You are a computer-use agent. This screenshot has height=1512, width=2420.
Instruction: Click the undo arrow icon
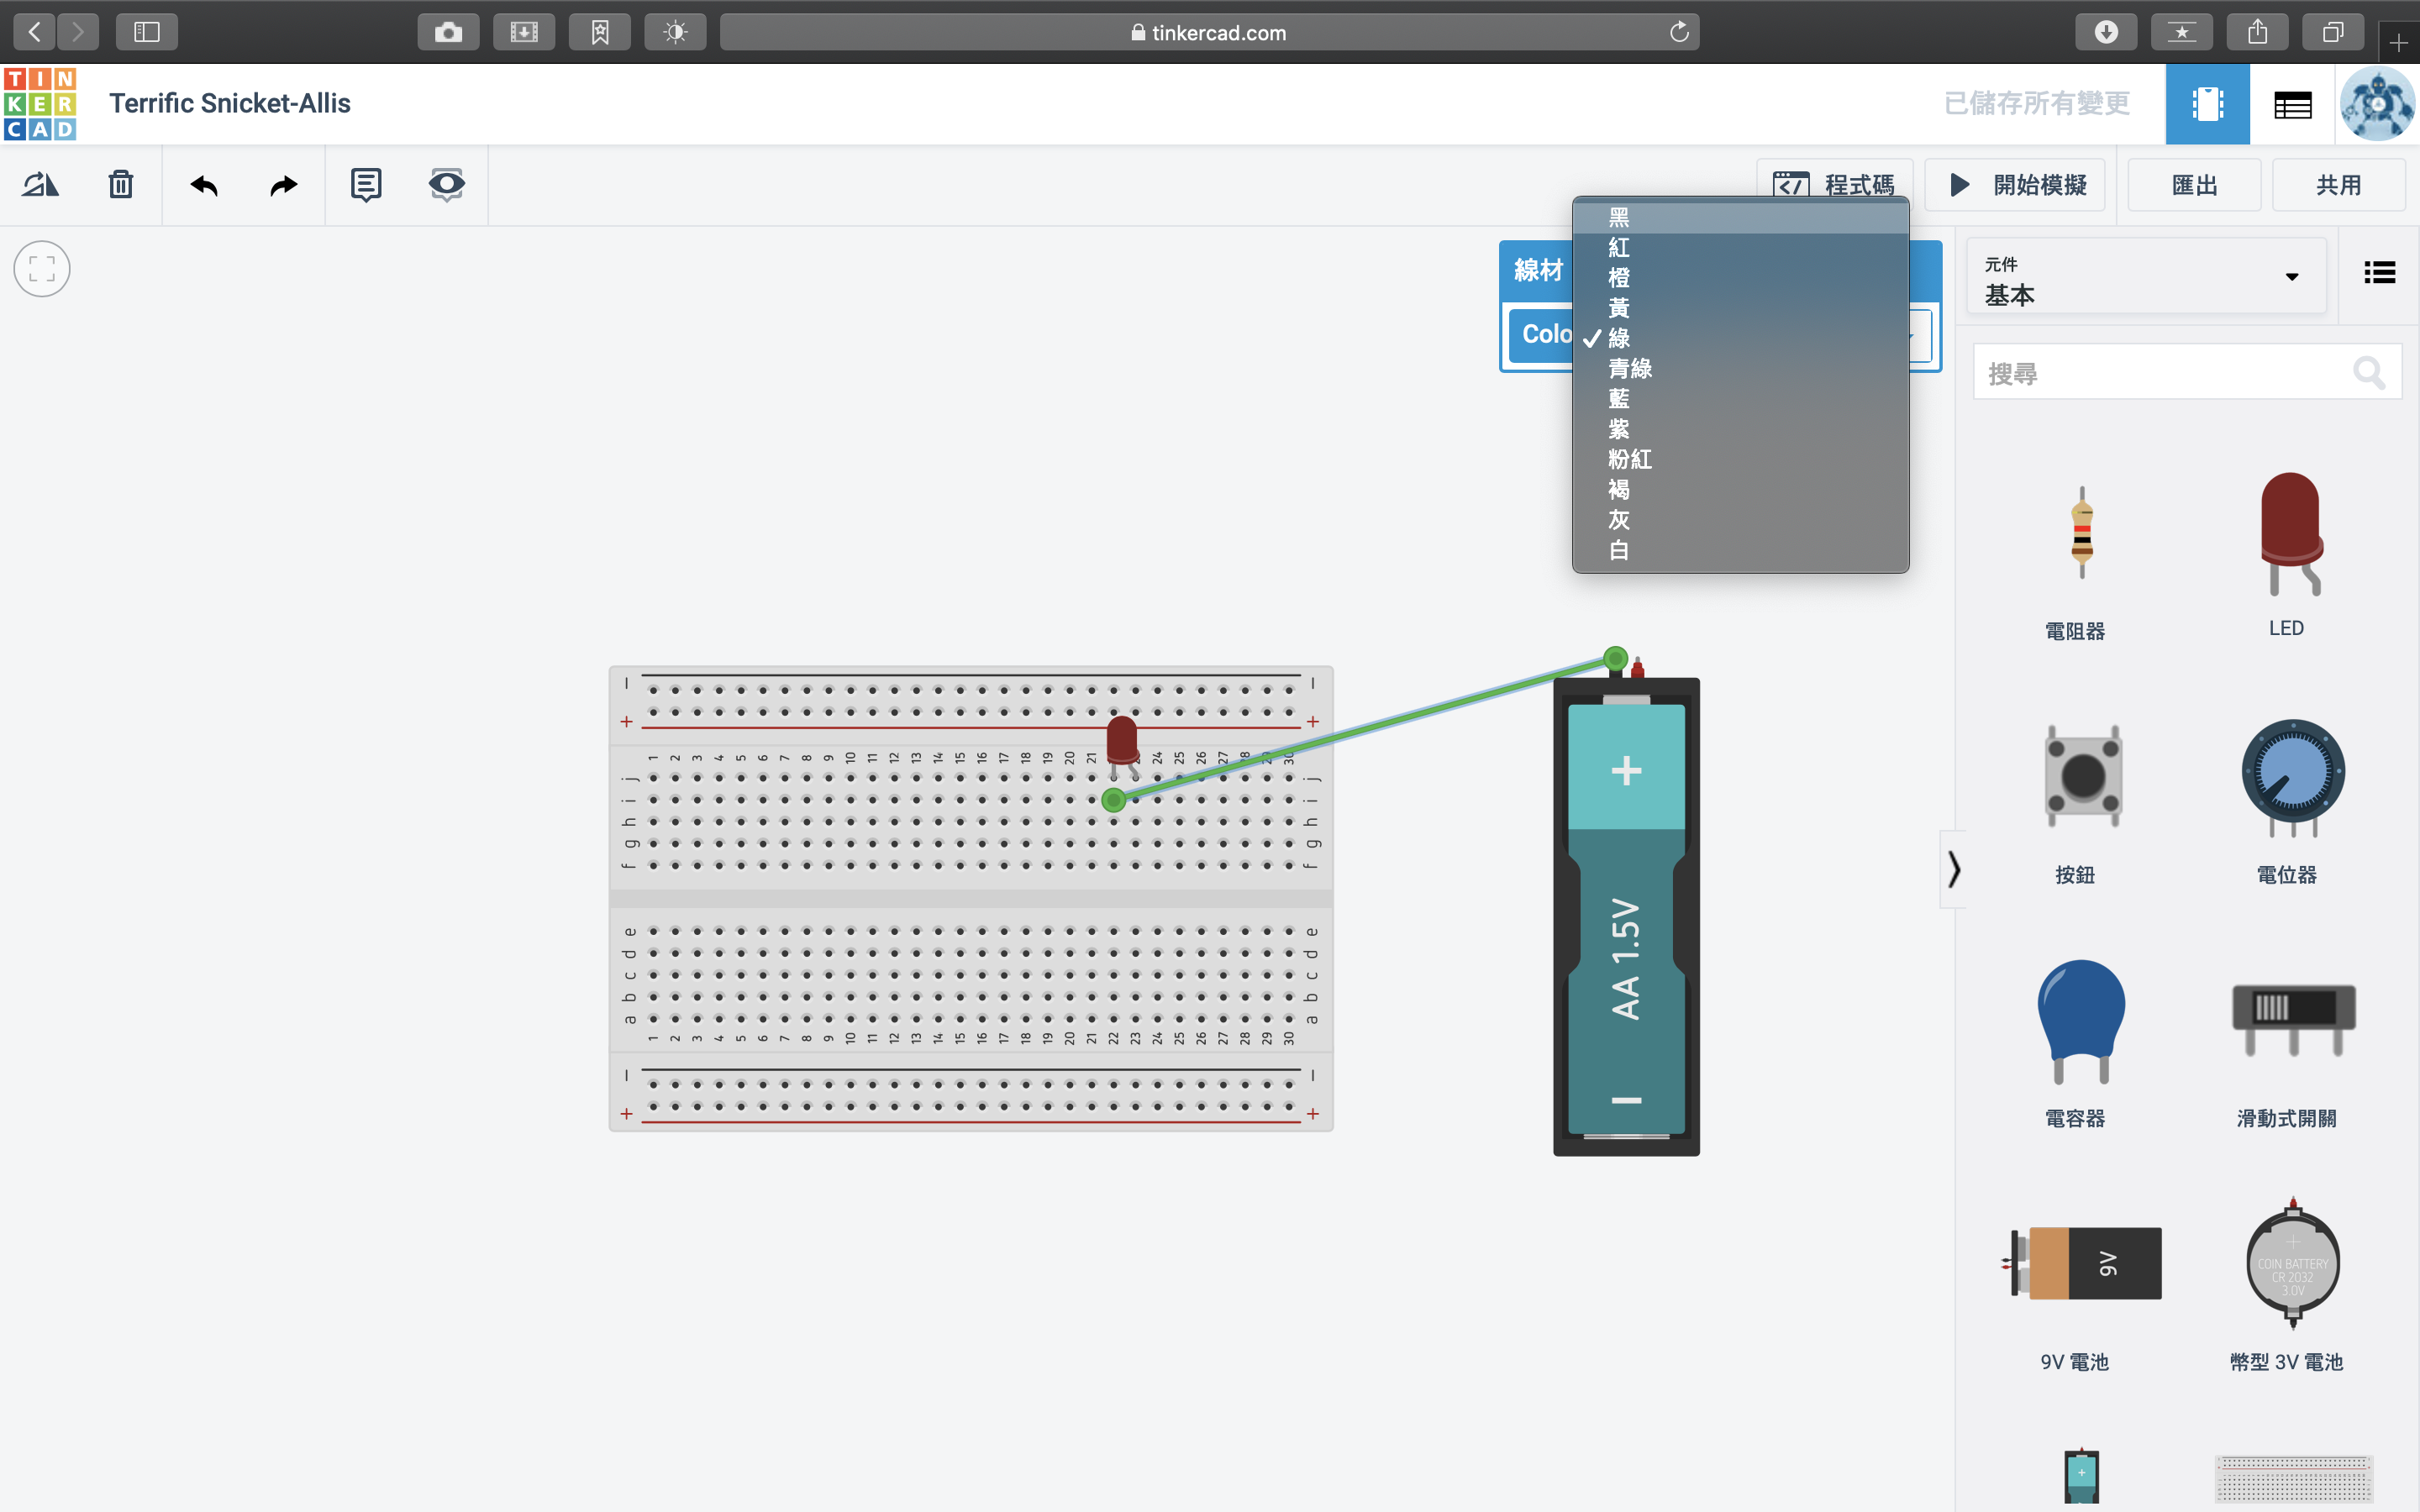coord(204,185)
